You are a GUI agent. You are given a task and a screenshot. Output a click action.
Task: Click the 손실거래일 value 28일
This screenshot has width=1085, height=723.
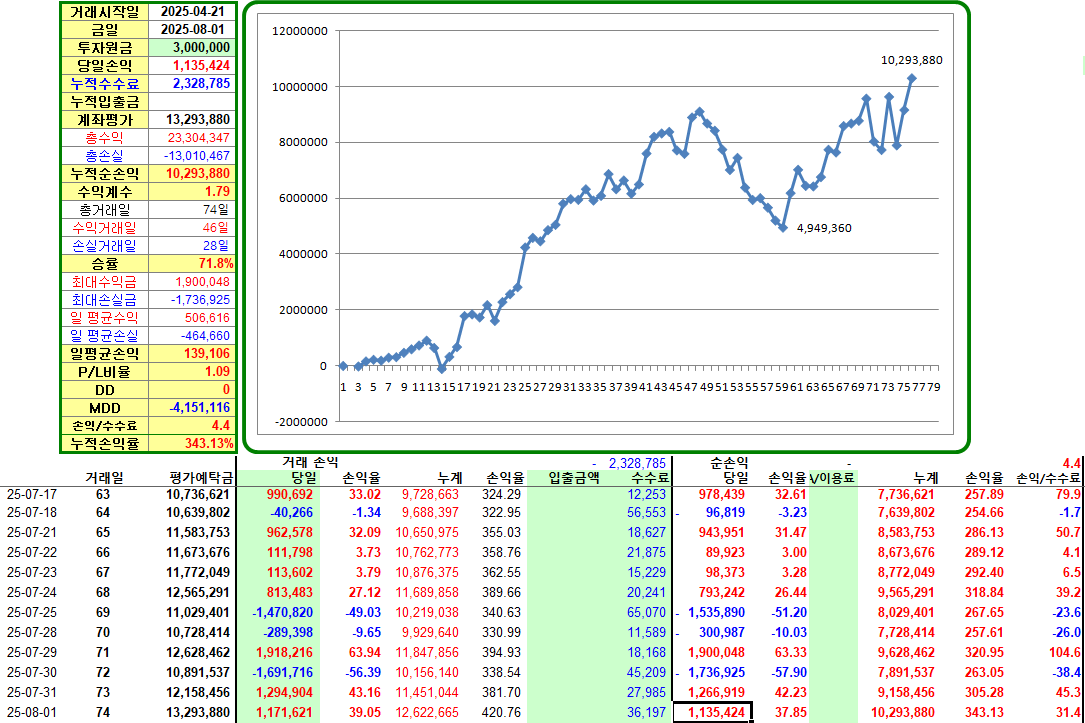point(192,246)
